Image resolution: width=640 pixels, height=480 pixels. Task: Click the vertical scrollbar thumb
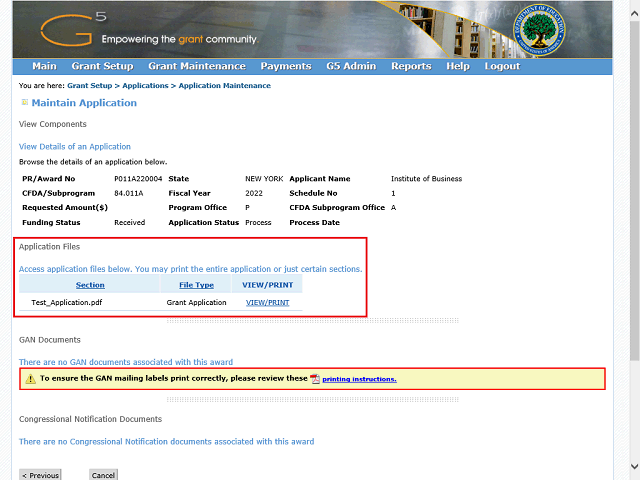pos(634,191)
